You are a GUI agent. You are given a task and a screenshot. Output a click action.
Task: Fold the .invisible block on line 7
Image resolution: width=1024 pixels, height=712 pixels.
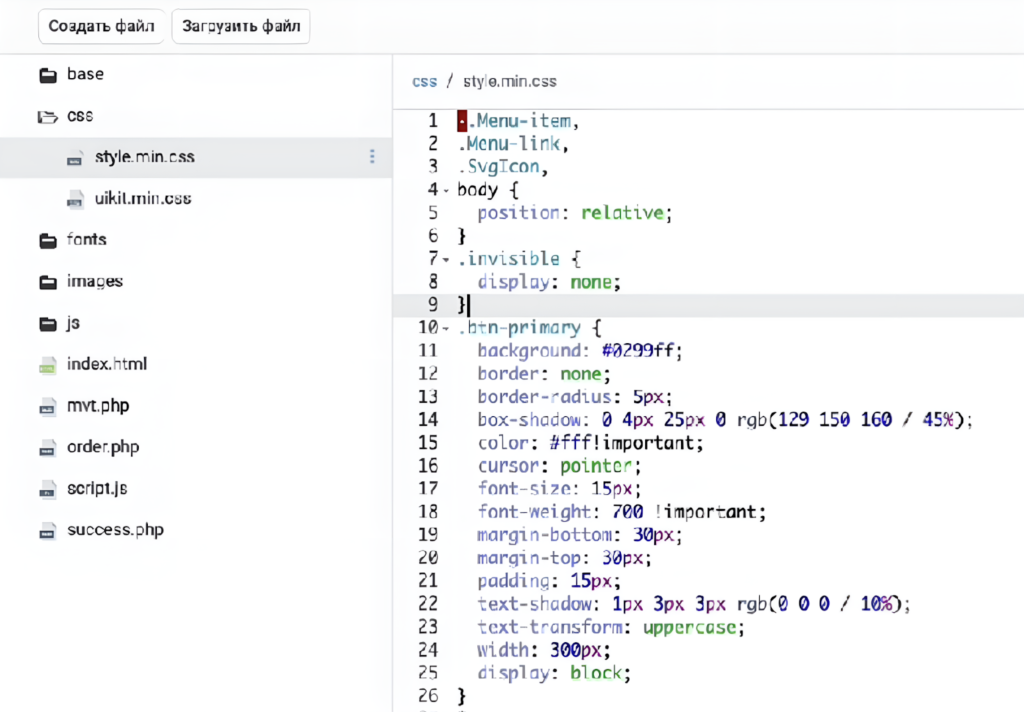coord(446,260)
